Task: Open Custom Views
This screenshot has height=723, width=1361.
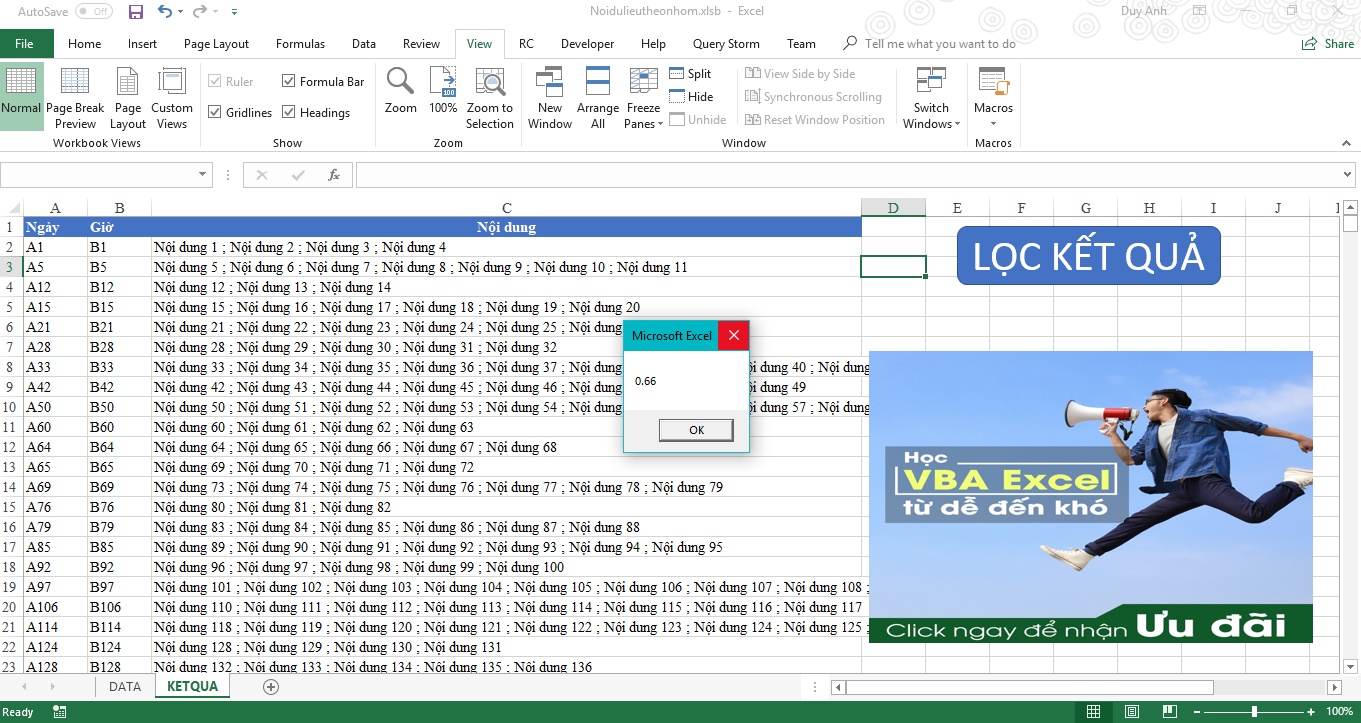Action: [172, 97]
